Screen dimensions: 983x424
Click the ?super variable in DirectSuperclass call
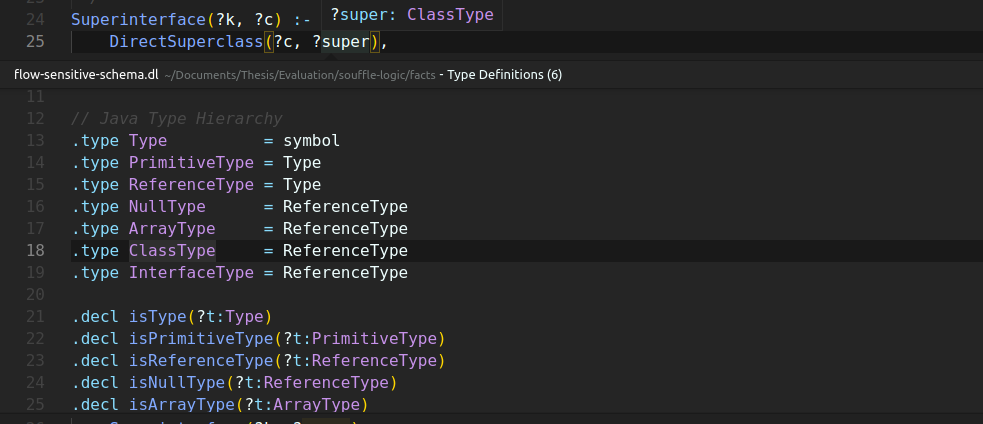tap(345, 42)
